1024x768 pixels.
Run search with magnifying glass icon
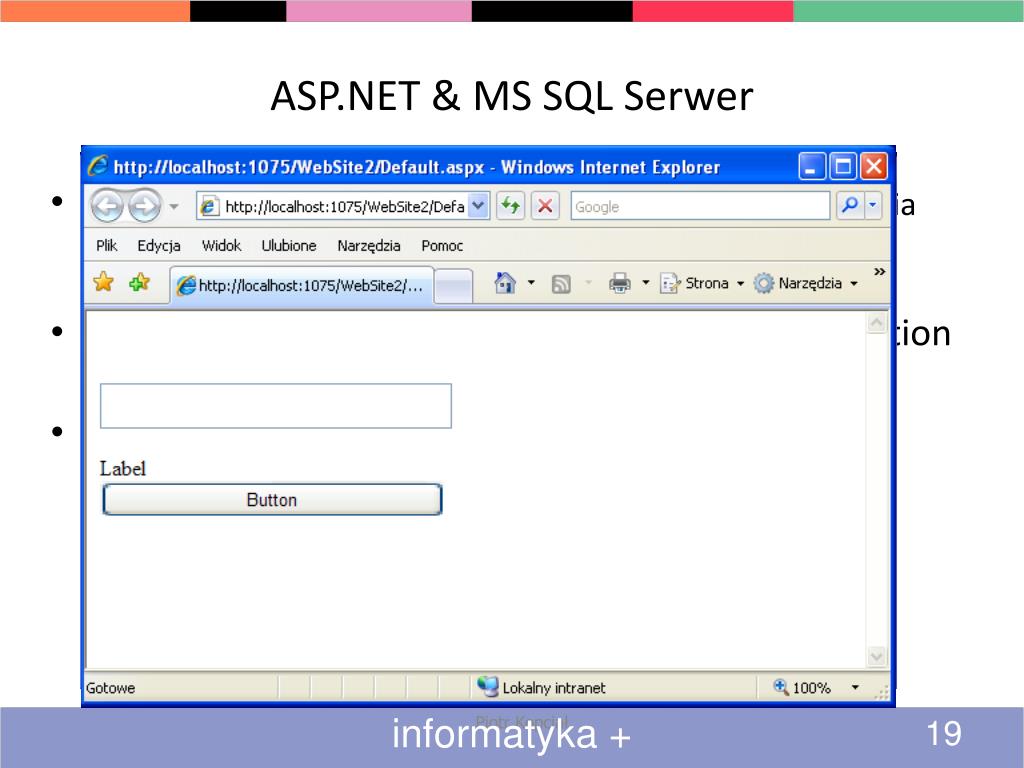(x=850, y=206)
